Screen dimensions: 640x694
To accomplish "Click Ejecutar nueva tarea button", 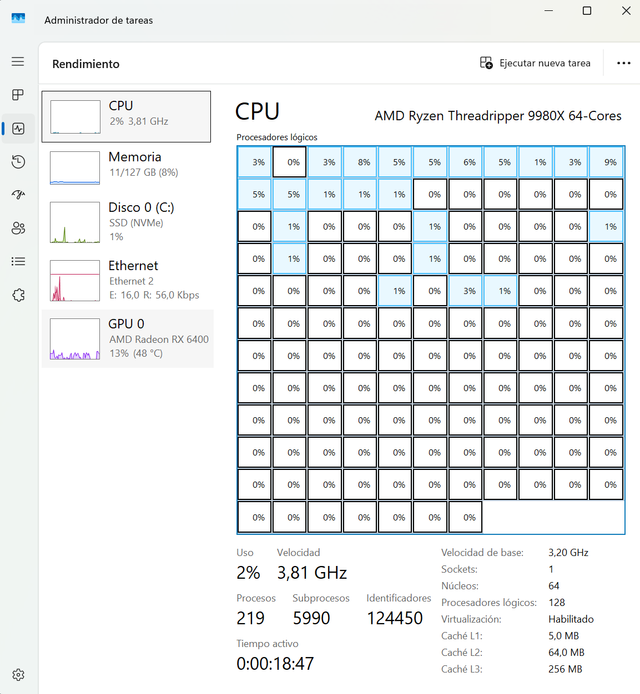I will [535, 63].
